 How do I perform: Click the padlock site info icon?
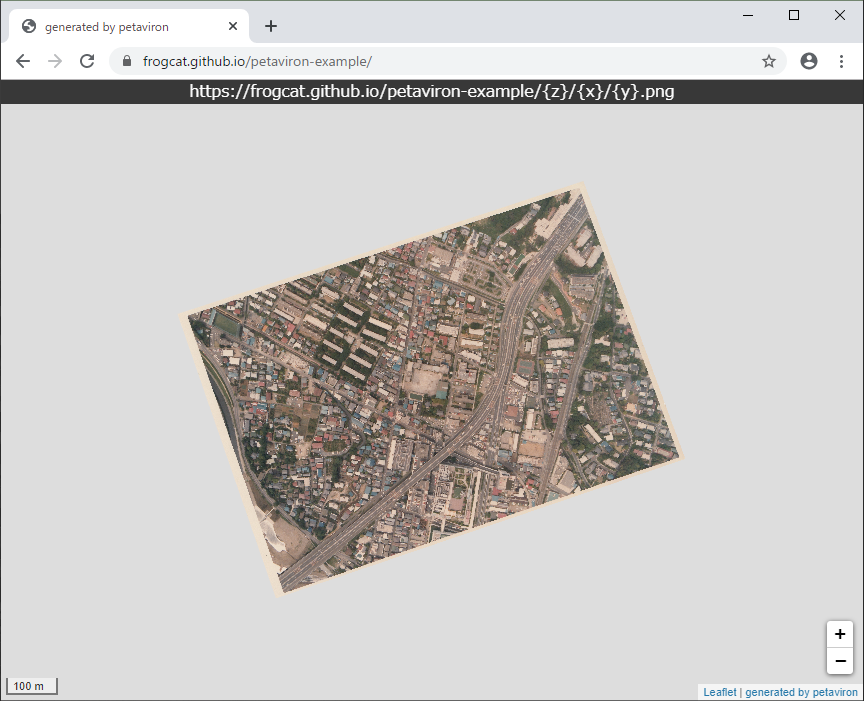pos(127,61)
